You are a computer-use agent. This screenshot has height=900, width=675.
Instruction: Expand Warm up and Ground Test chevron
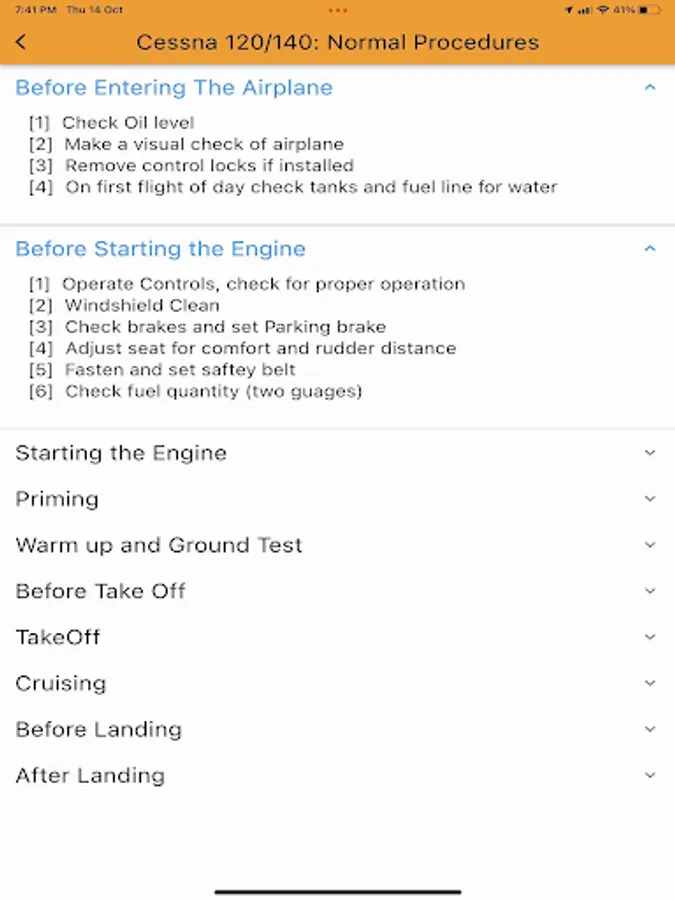[x=650, y=545]
